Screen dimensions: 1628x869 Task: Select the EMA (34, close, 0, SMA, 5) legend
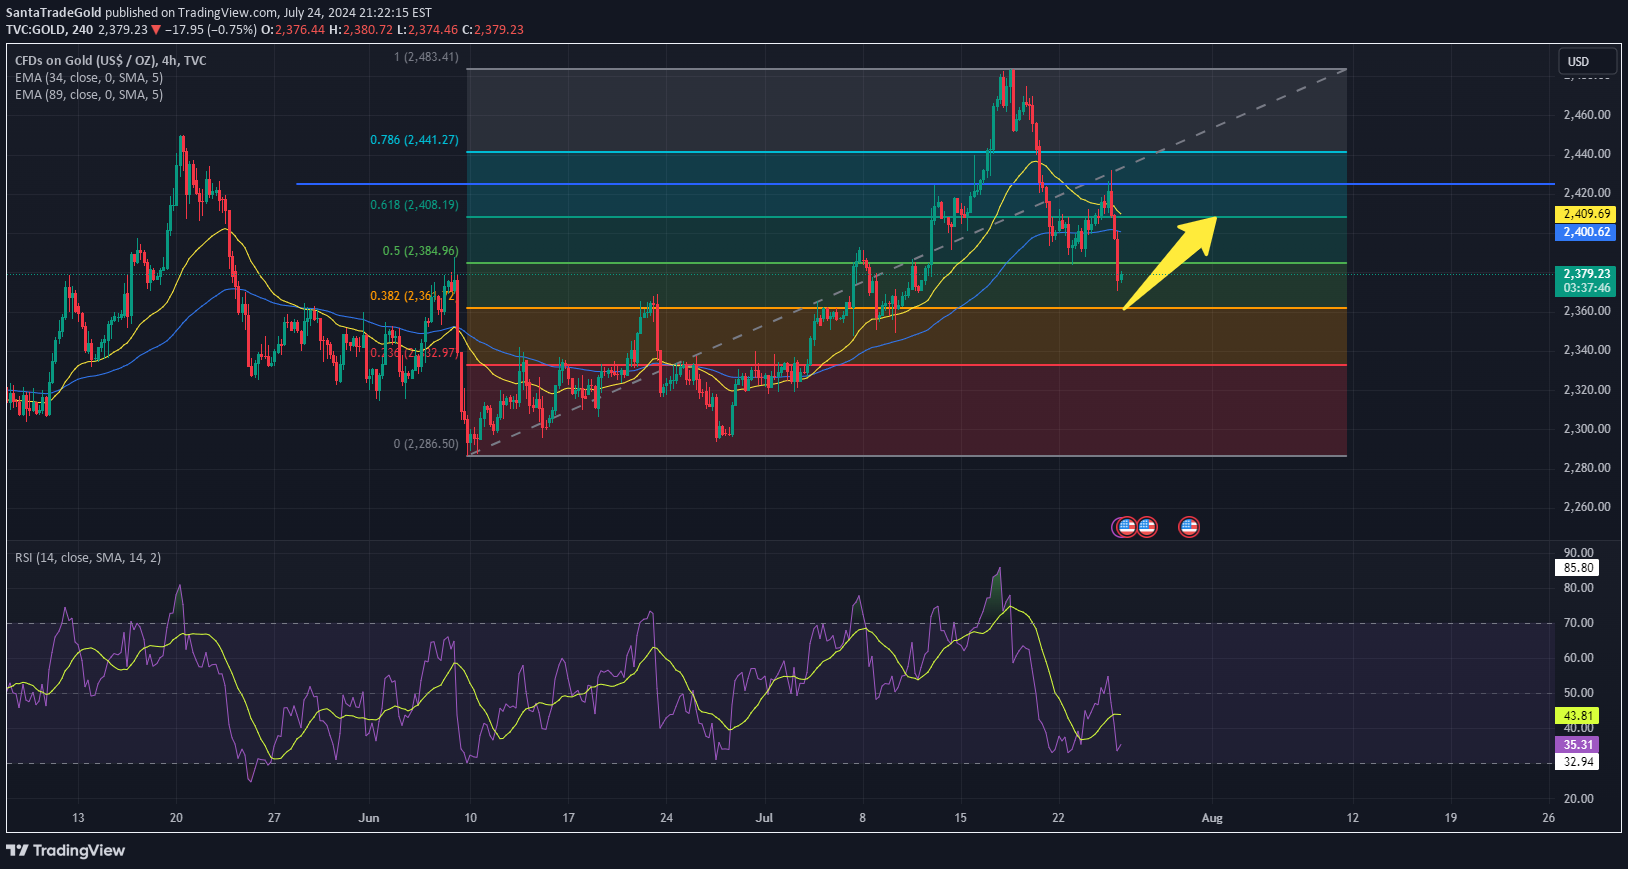[89, 78]
